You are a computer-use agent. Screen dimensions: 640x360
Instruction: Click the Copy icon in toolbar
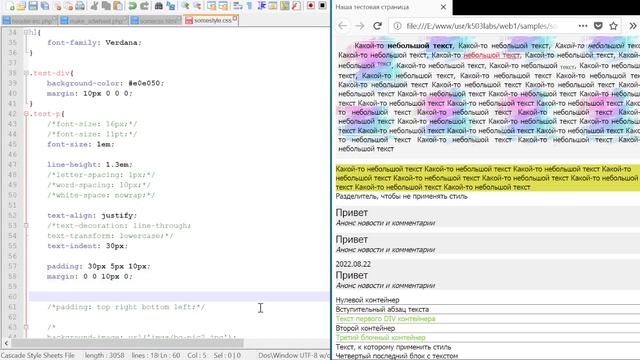point(106,6)
